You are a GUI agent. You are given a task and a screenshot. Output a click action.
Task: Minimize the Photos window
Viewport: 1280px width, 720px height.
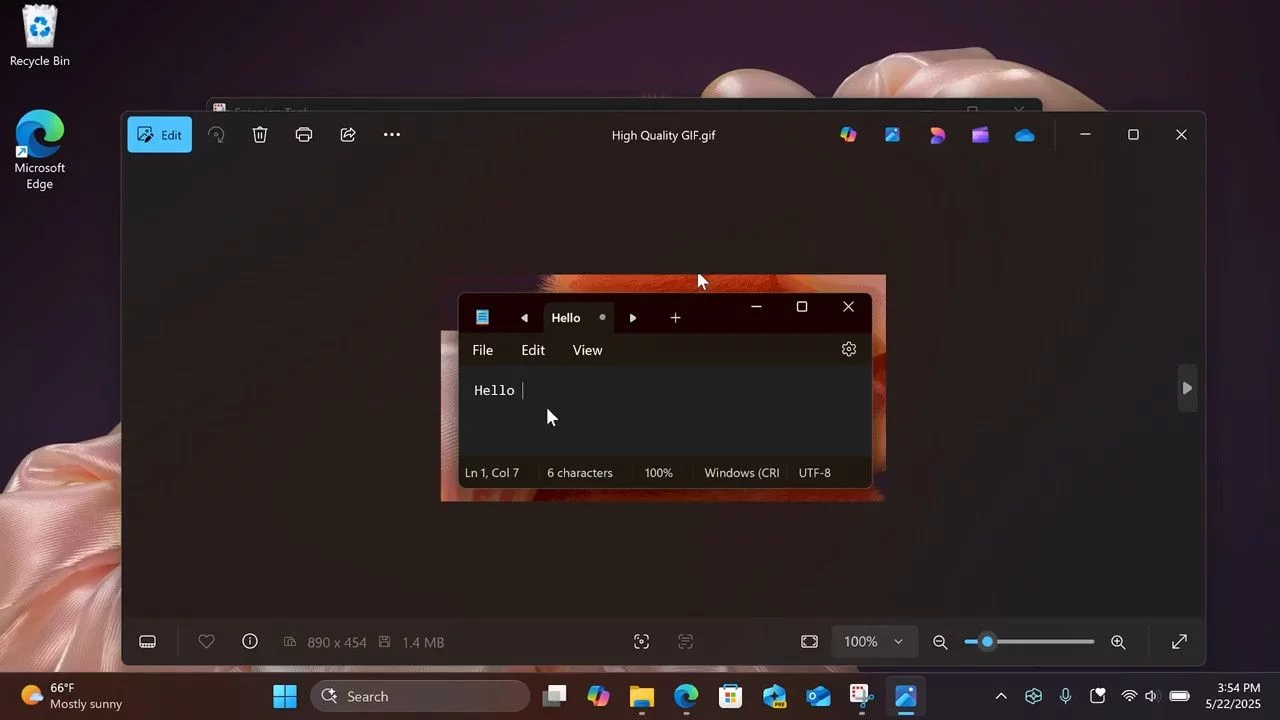pos(1085,135)
